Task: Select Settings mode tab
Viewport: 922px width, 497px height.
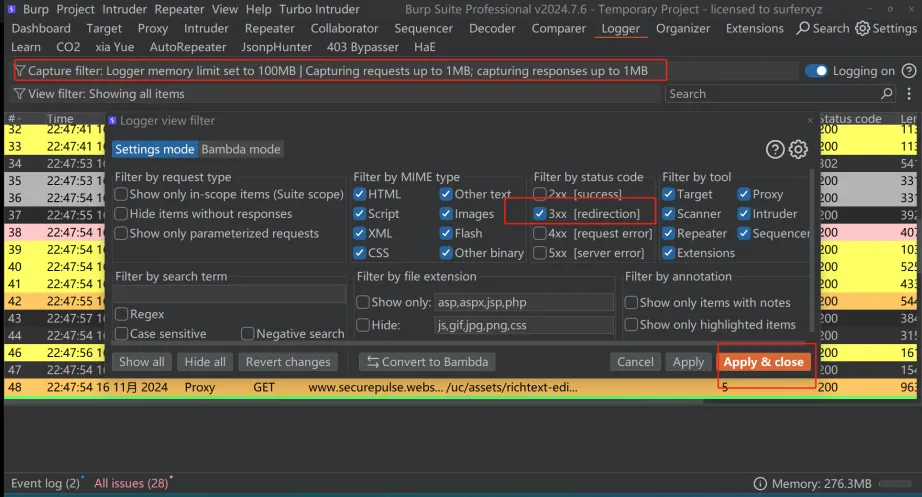Action: [155, 149]
